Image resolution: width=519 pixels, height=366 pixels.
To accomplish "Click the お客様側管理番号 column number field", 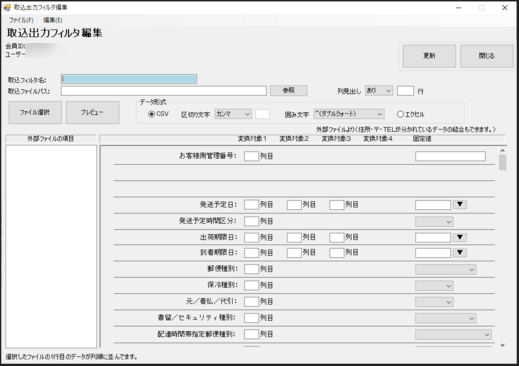I will 251,156.
